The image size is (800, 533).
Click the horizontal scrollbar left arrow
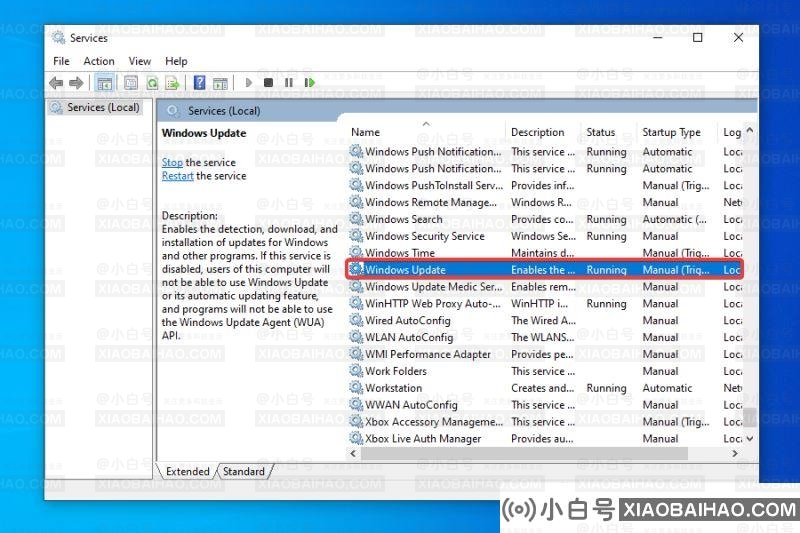pyautogui.click(x=353, y=453)
